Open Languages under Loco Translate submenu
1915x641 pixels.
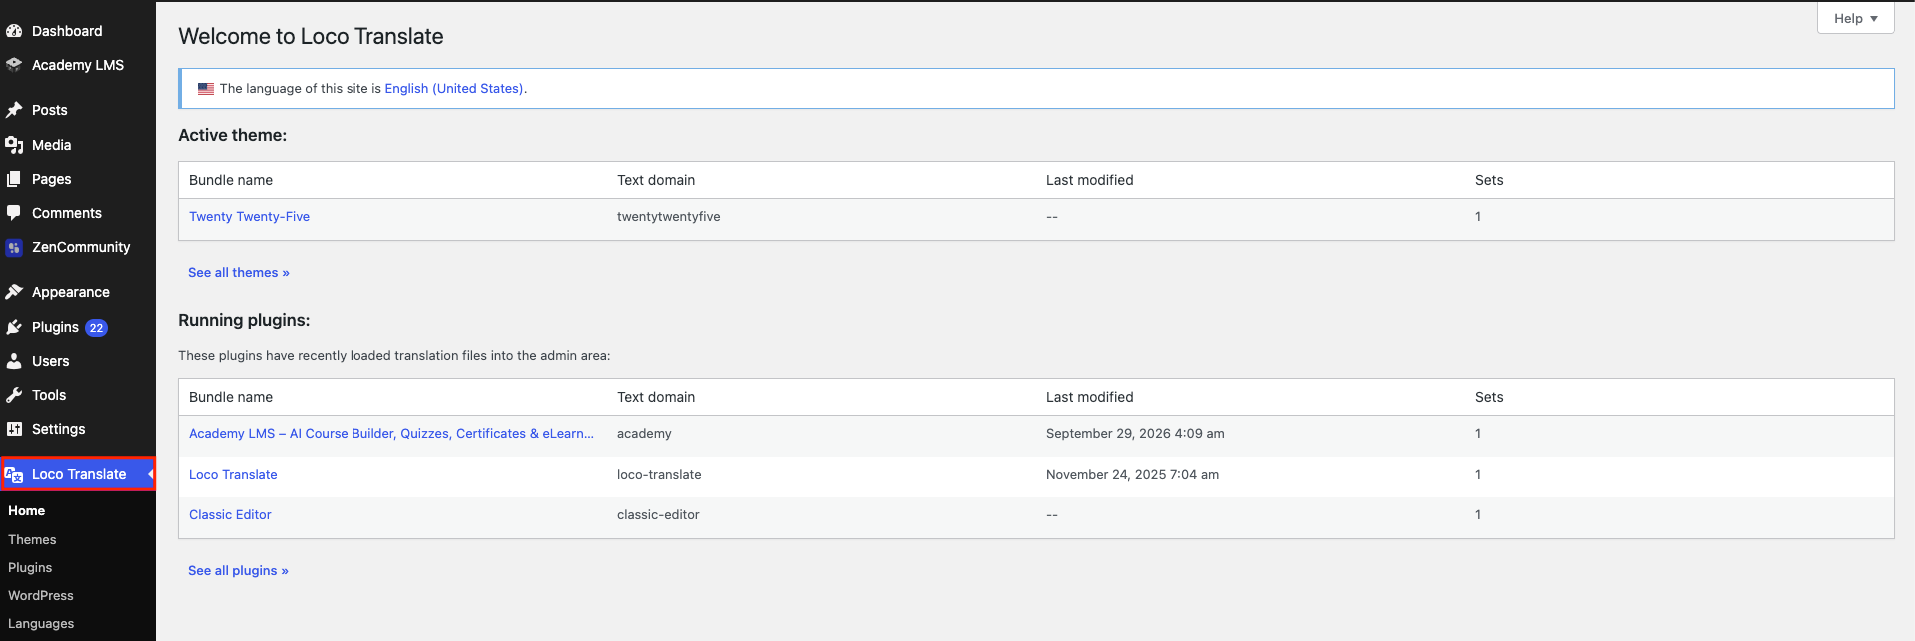point(41,624)
